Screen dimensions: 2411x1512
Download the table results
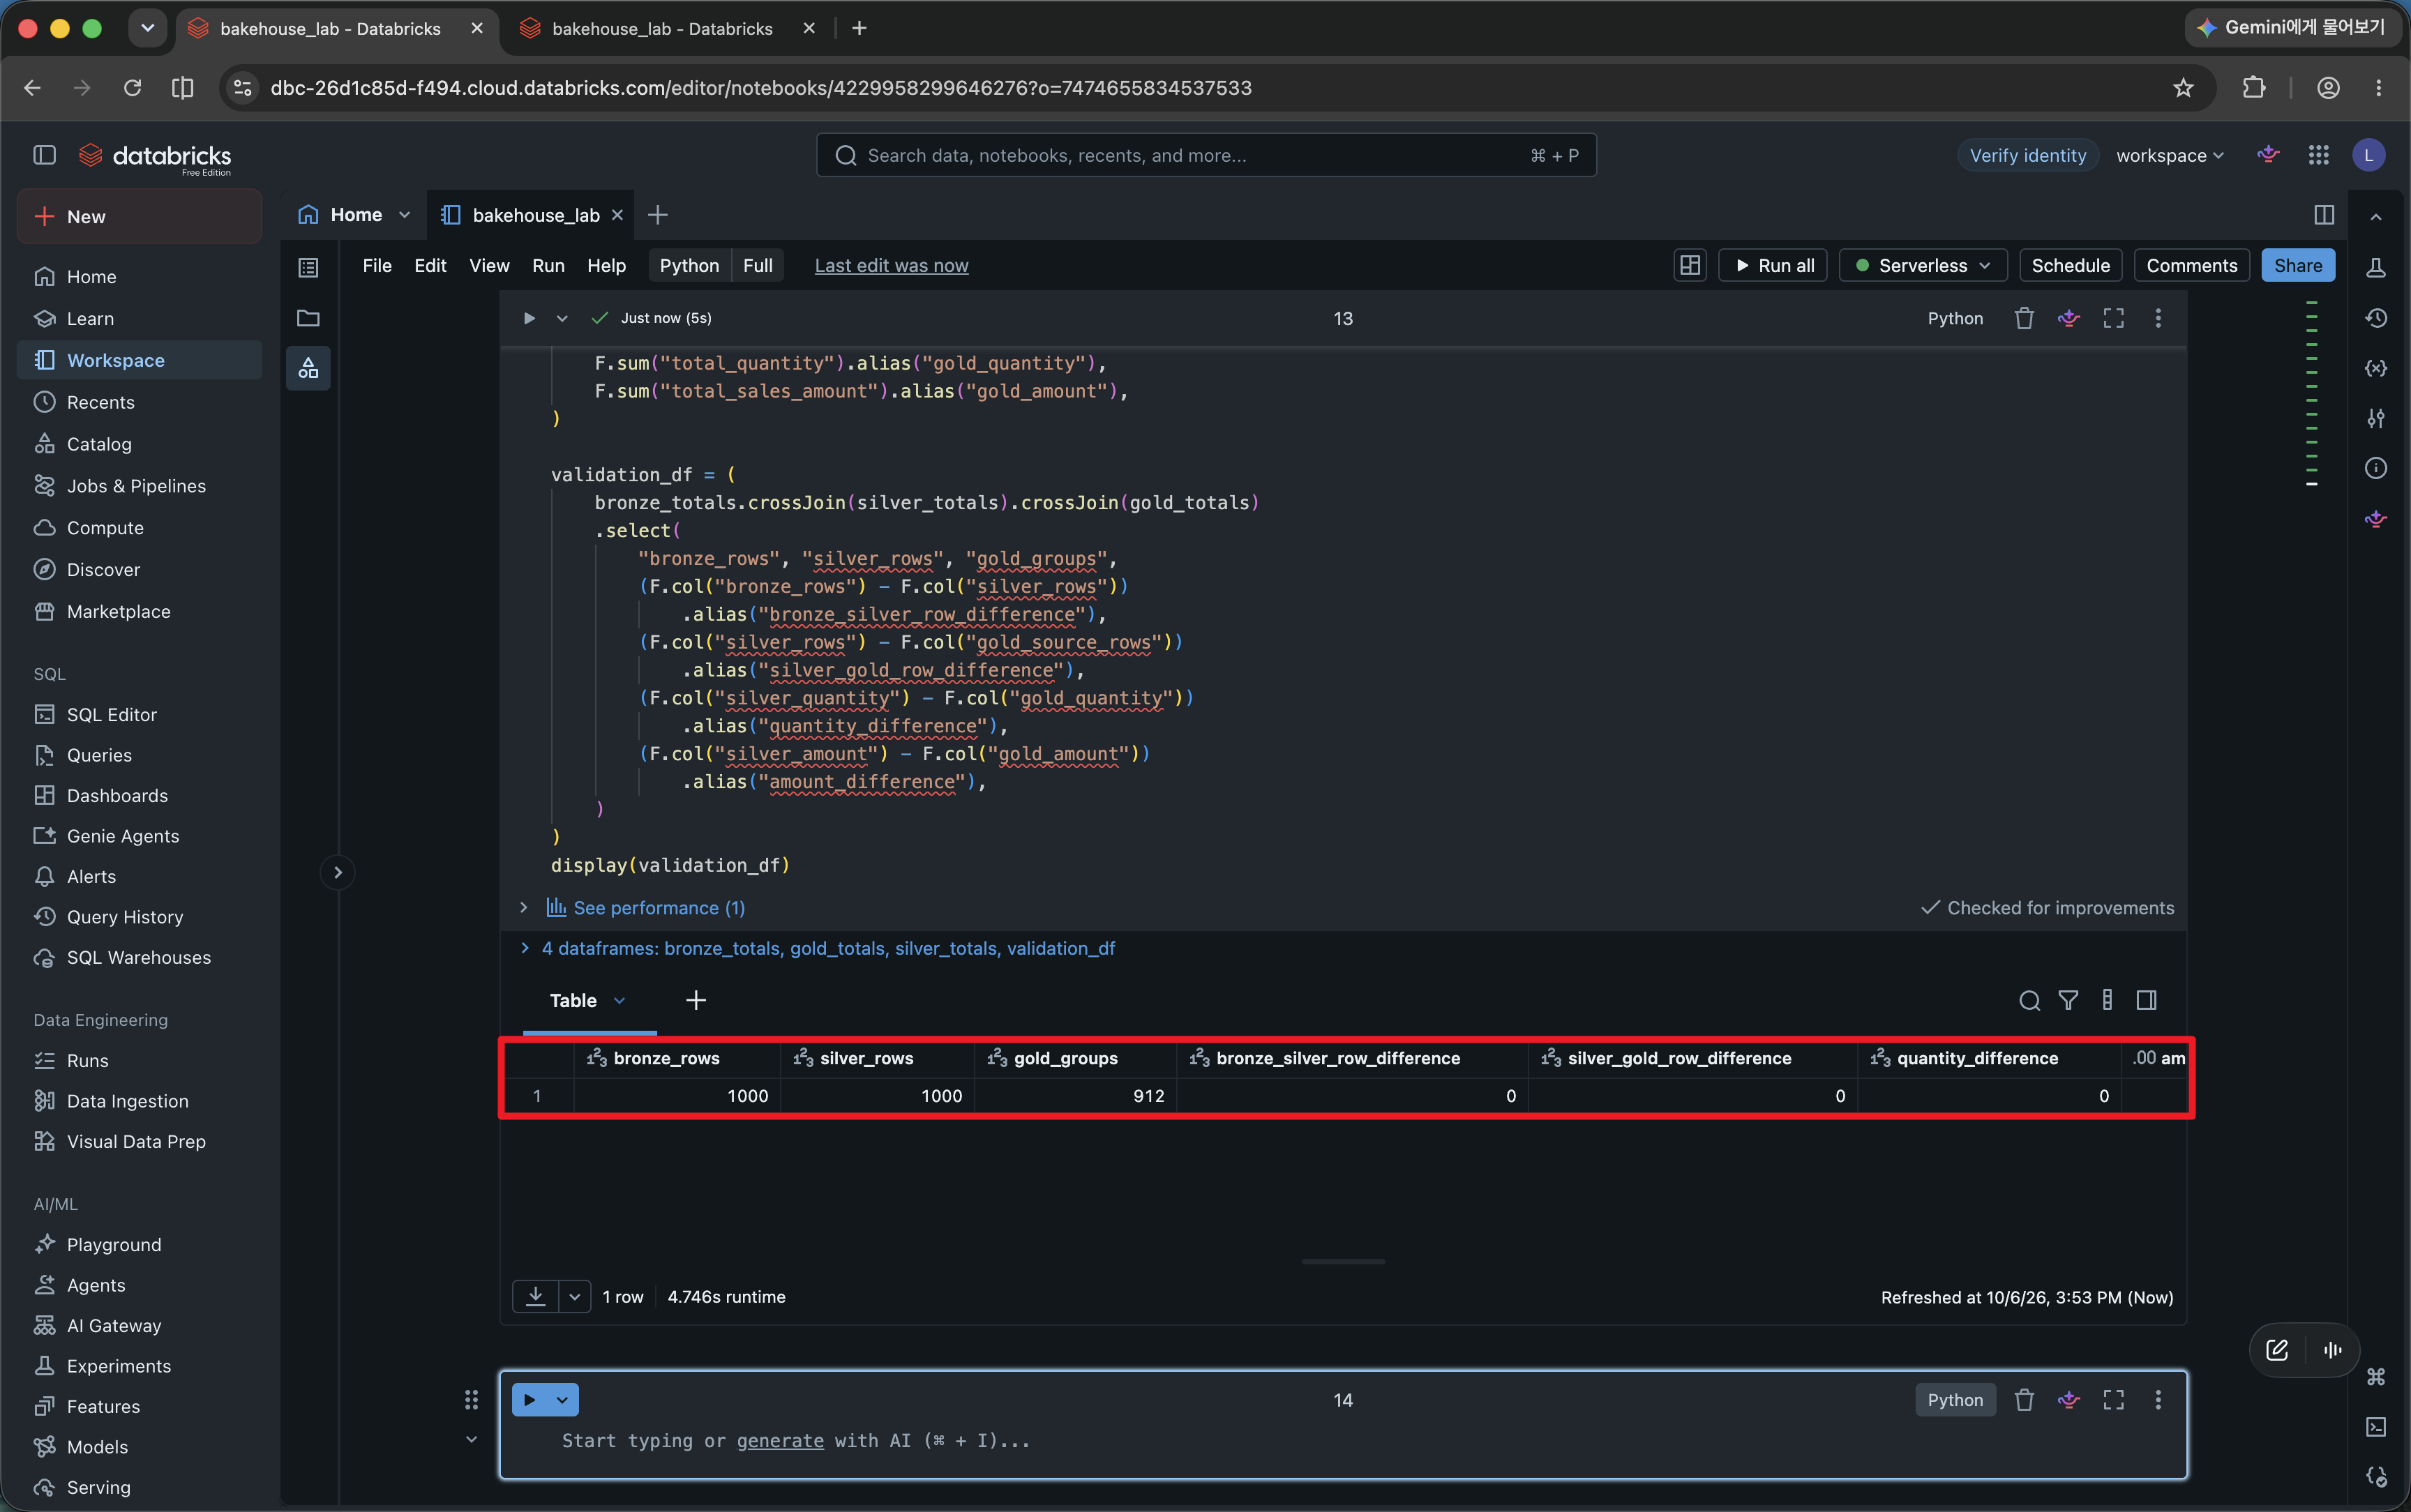coord(535,1296)
